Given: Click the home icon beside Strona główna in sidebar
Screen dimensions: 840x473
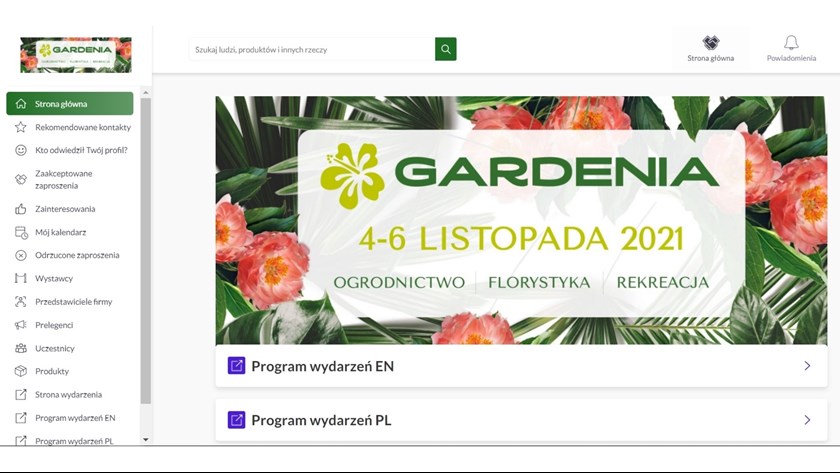Looking at the screenshot, I should pyautogui.click(x=21, y=103).
